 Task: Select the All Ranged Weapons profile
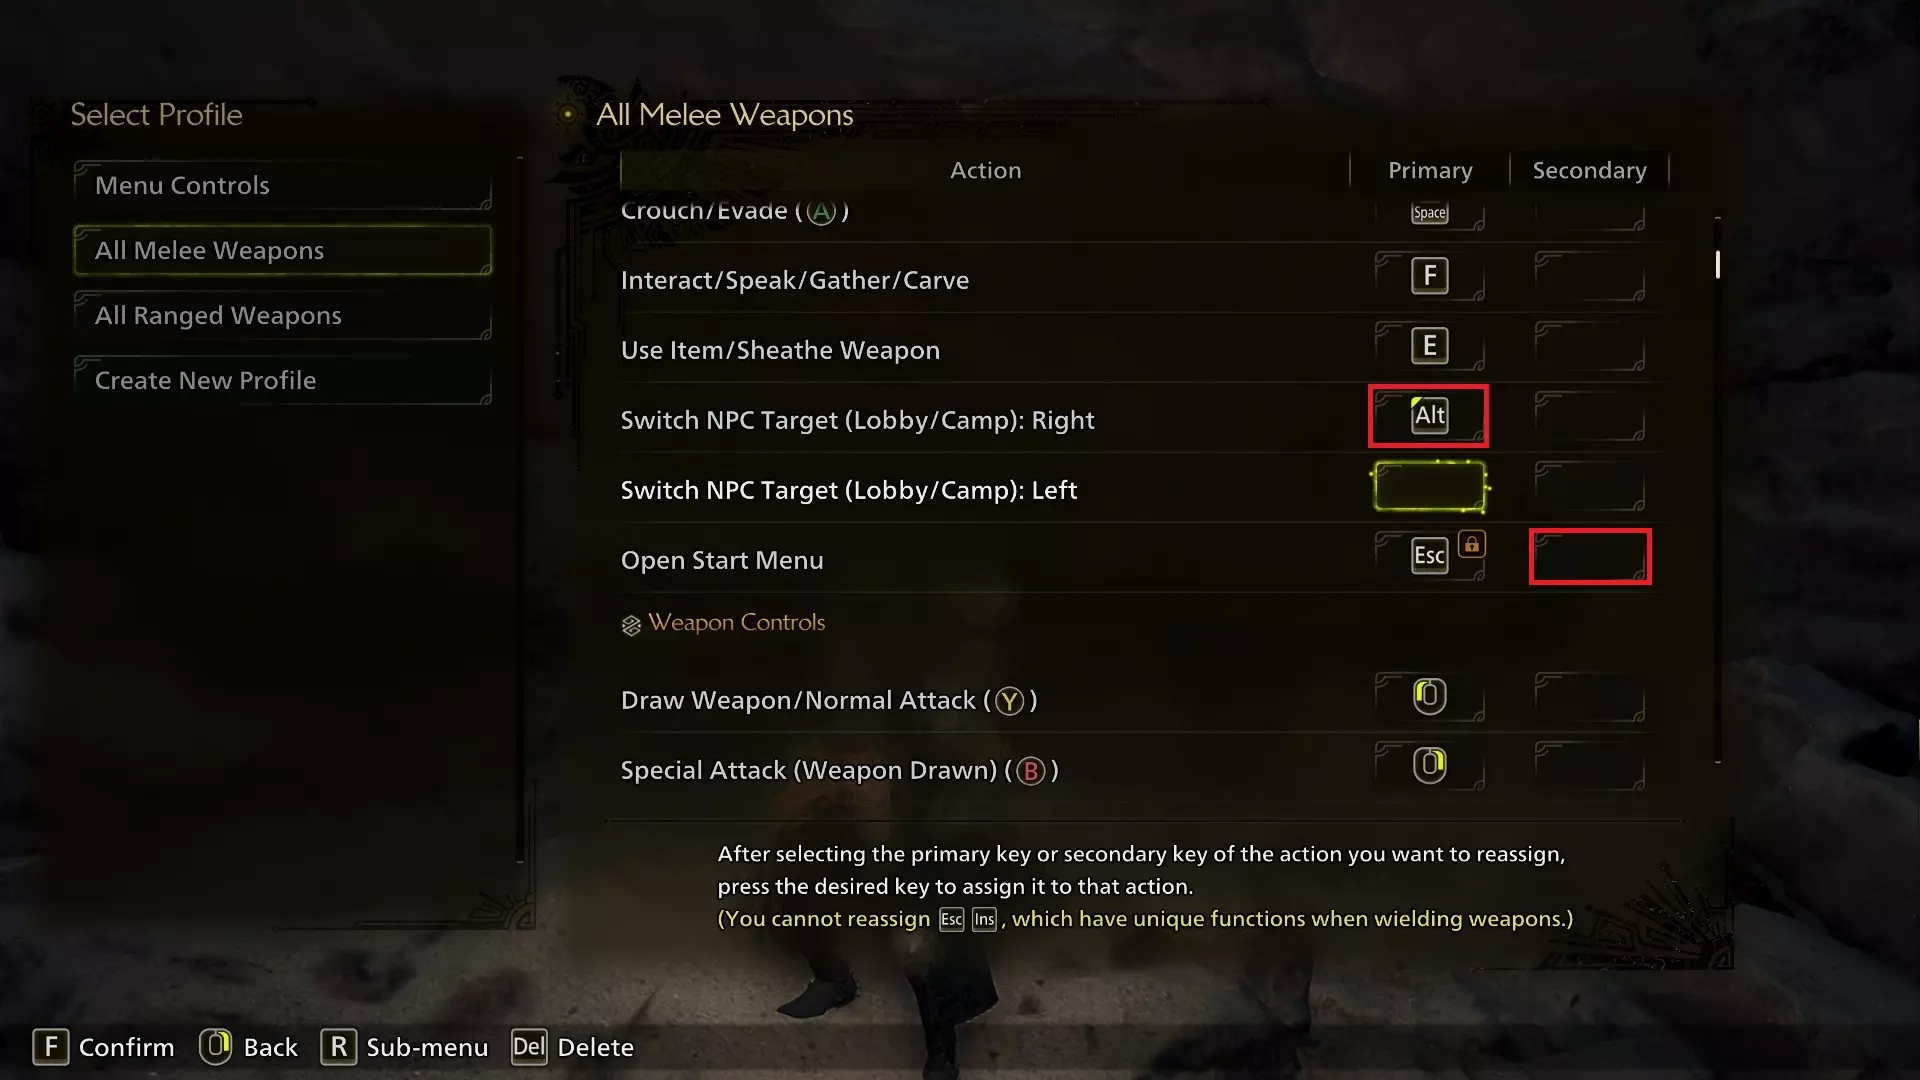pyautogui.click(x=283, y=316)
